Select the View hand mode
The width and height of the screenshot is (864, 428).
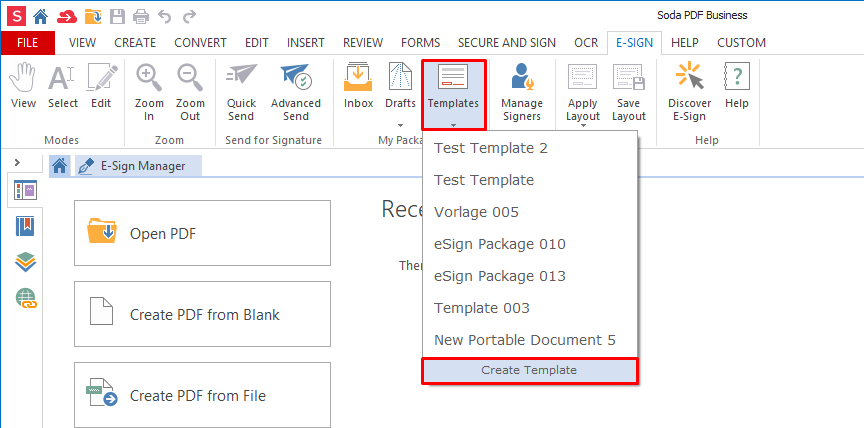[x=23, y=86]
